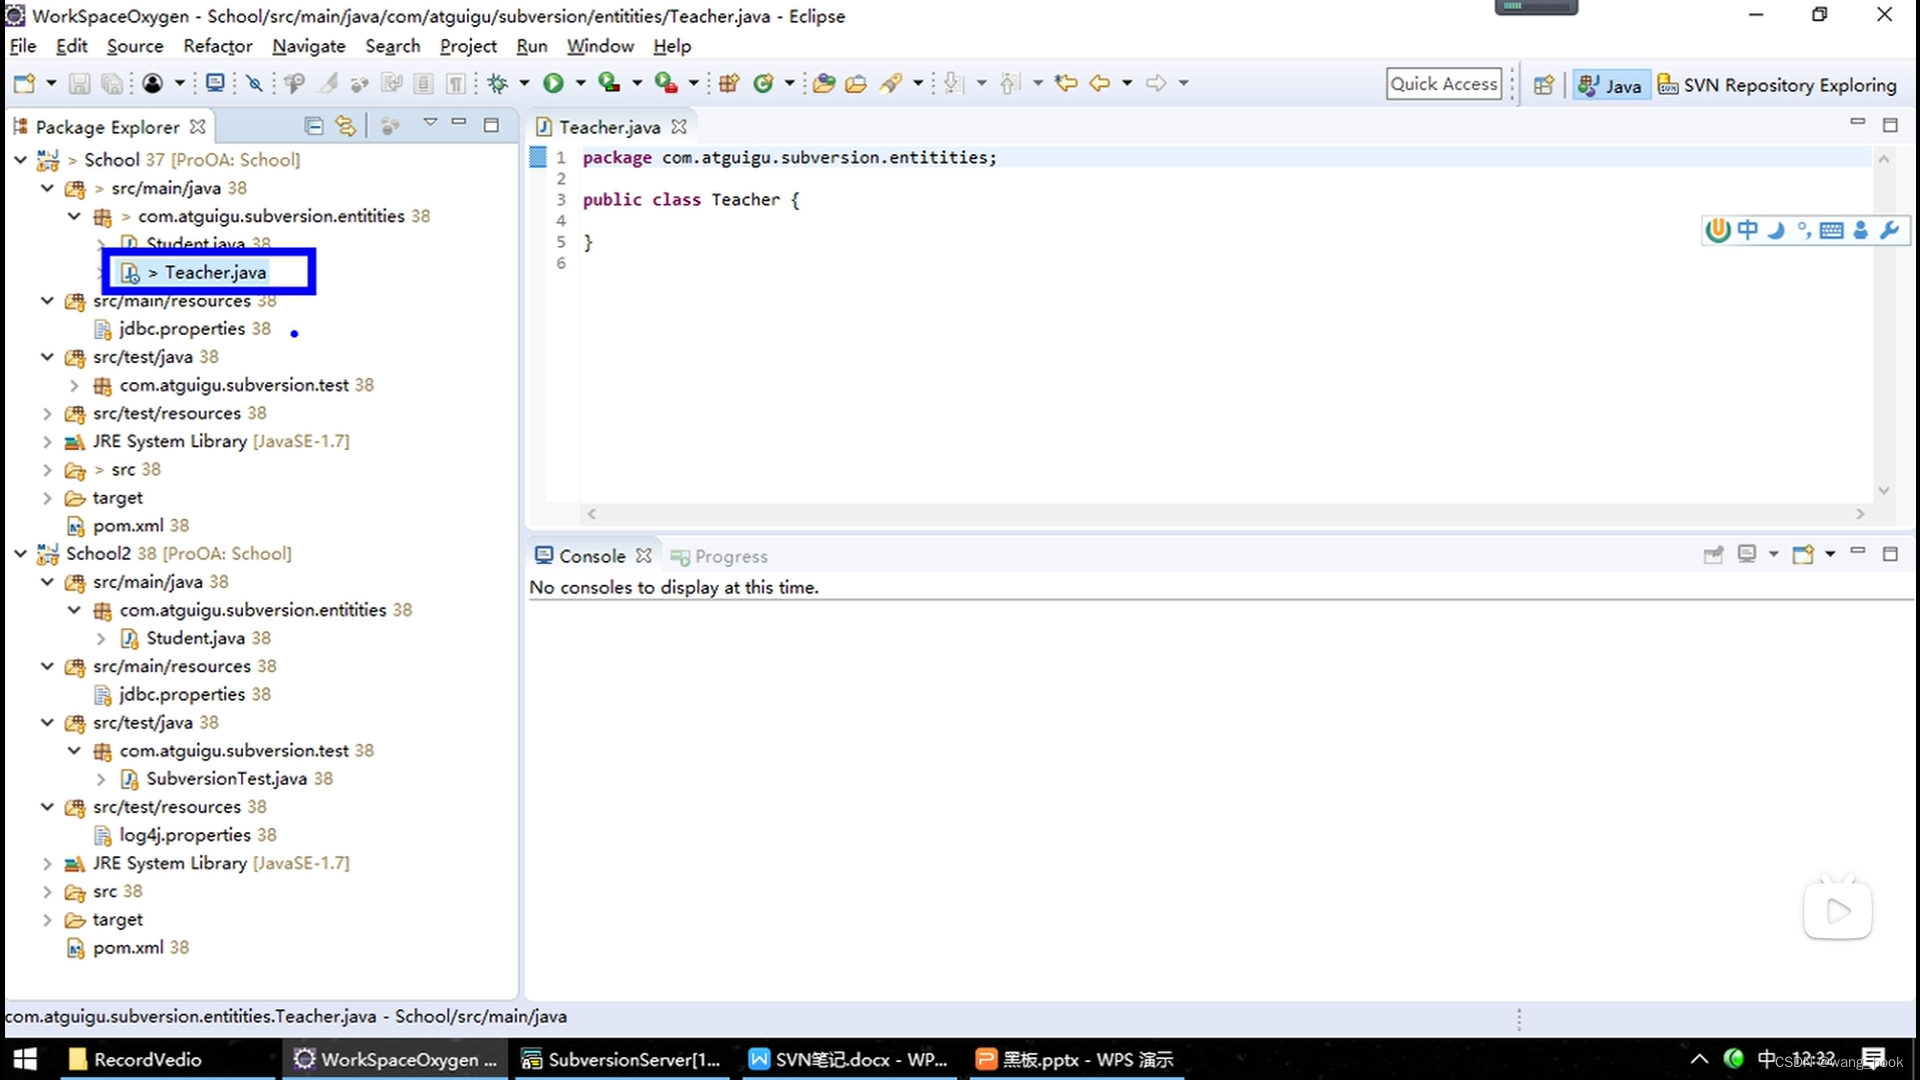Click the IME soft keyboard icon
The image size is (1920, 1080).
coord(1832,230)
